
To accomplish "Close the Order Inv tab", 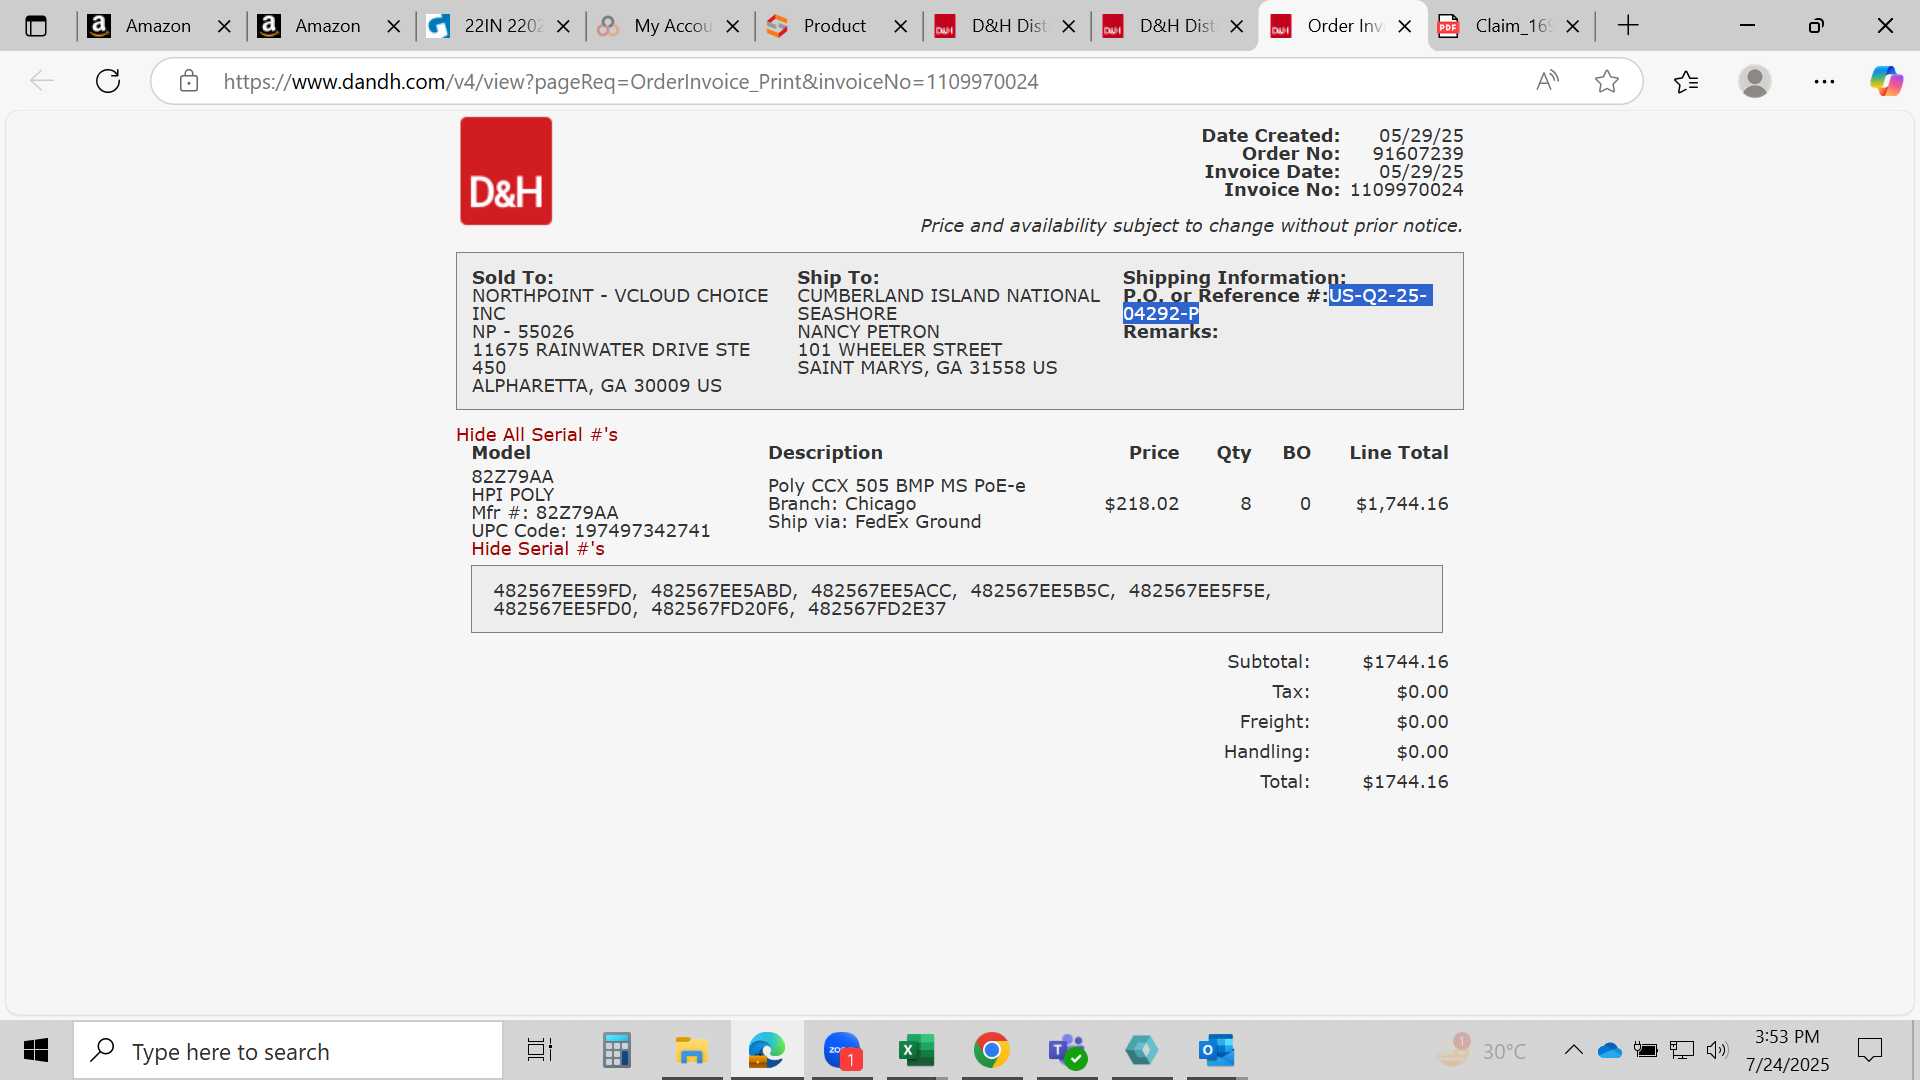I will pyautogui.click(x=1405, y=26).
